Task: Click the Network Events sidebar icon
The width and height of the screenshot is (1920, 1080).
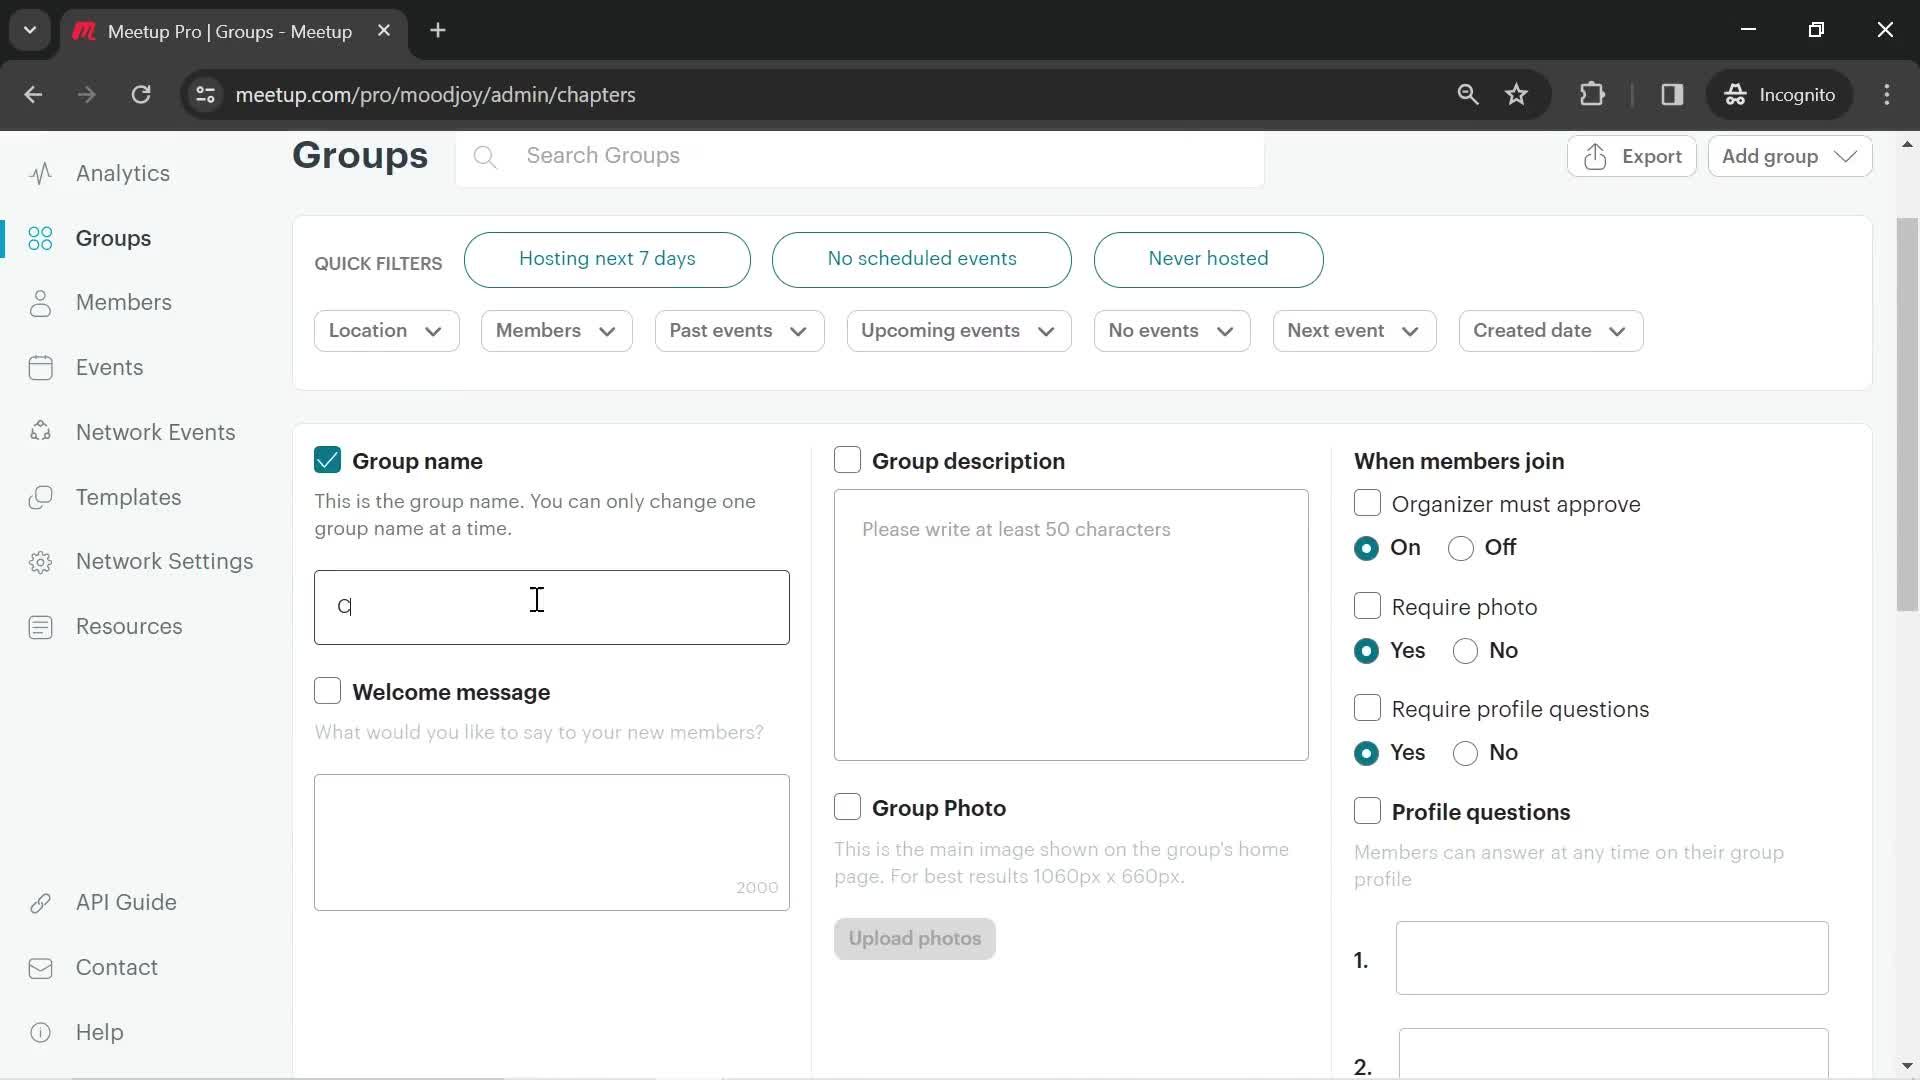Action: coord(38,431)
